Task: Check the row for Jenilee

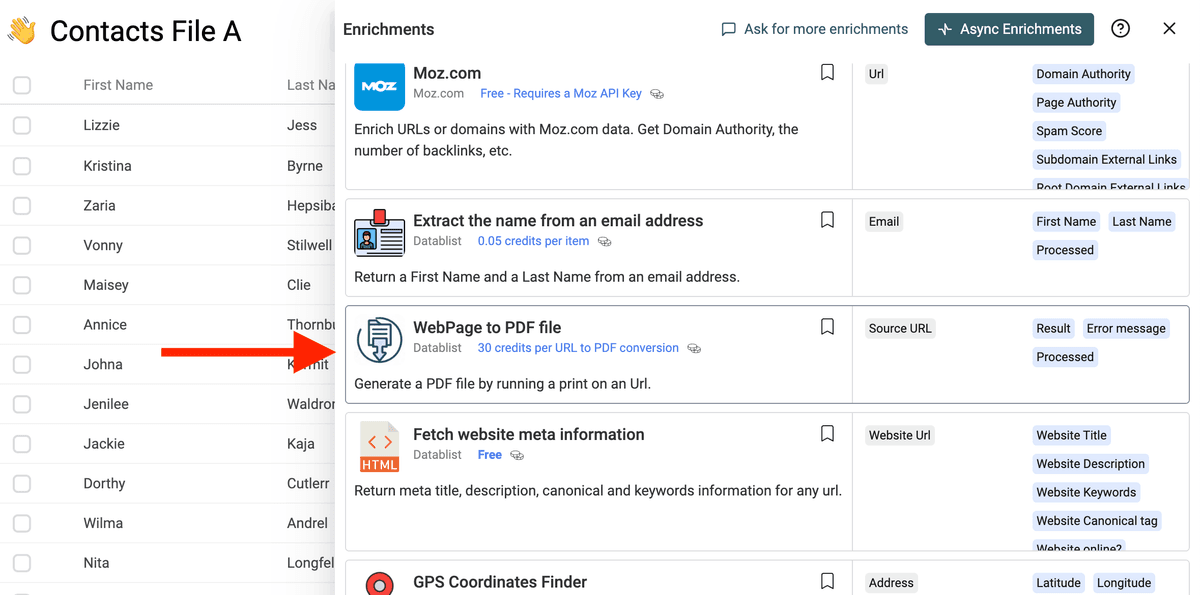Action: pos(22,404)
